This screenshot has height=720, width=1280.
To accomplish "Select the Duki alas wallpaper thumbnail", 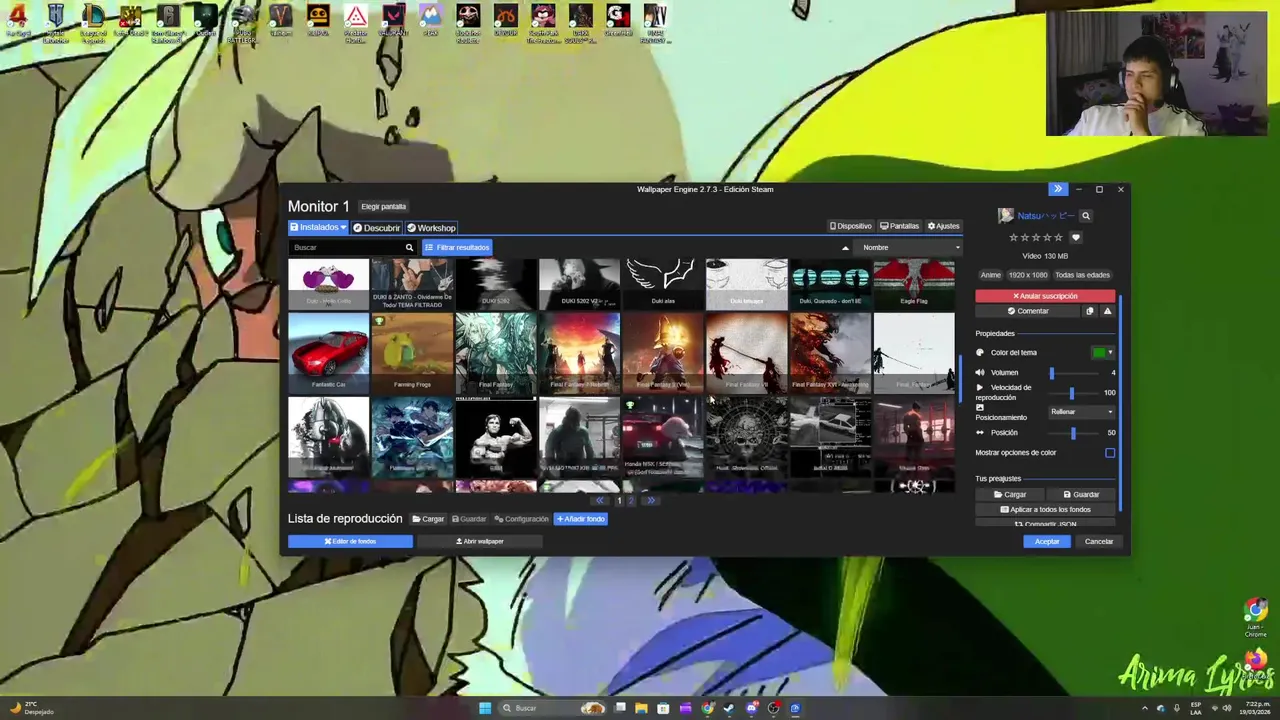I will point(663,283).
